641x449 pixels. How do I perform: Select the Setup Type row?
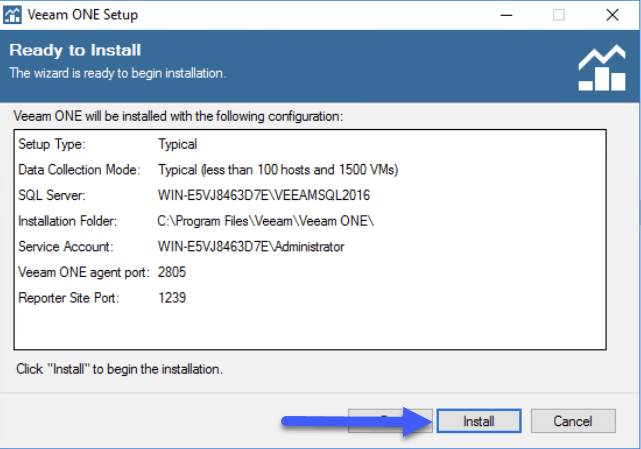(x=310, y=144)
